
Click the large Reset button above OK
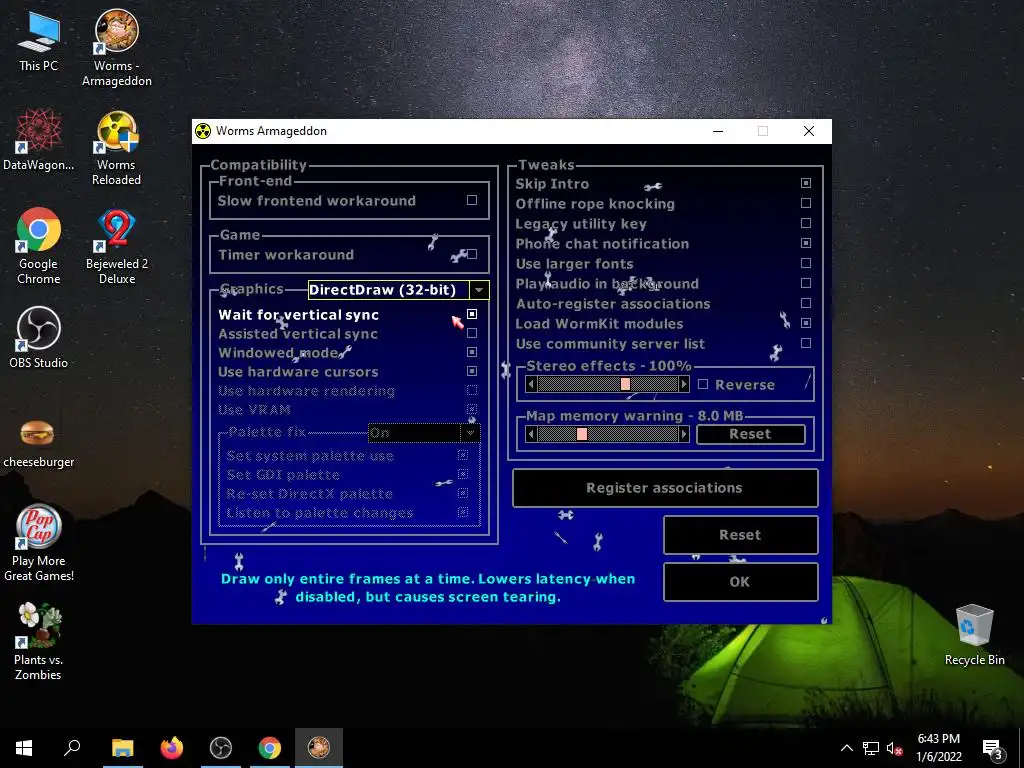(x=741, y=535)
